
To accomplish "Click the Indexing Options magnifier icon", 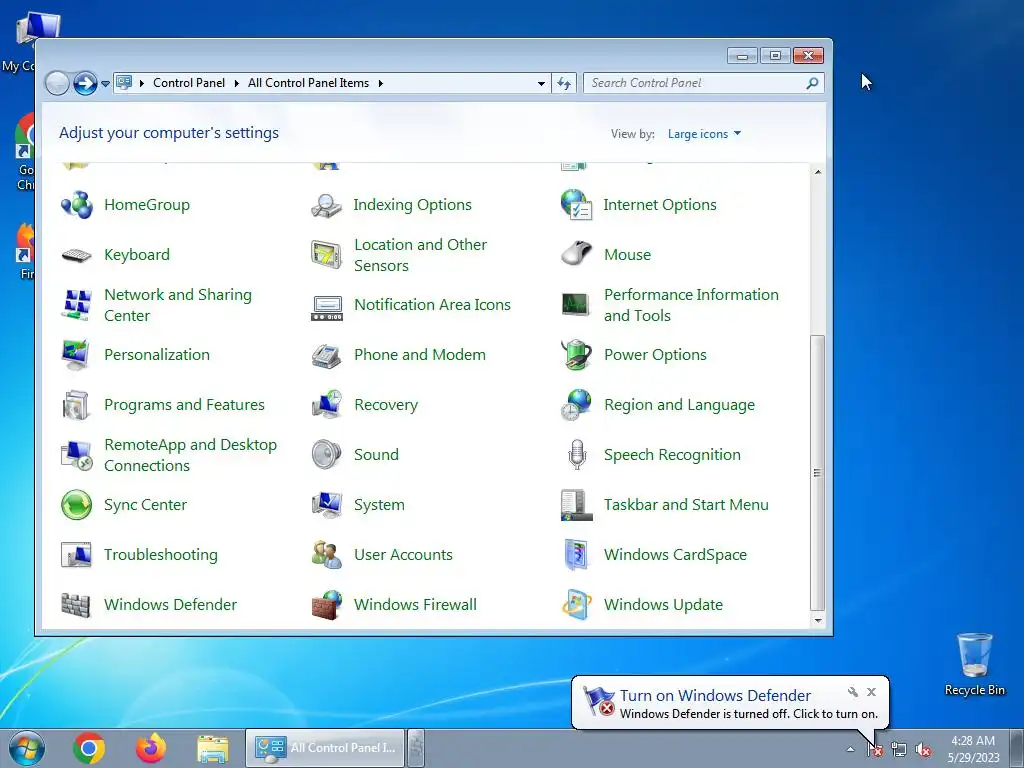I will click(327, 205).
